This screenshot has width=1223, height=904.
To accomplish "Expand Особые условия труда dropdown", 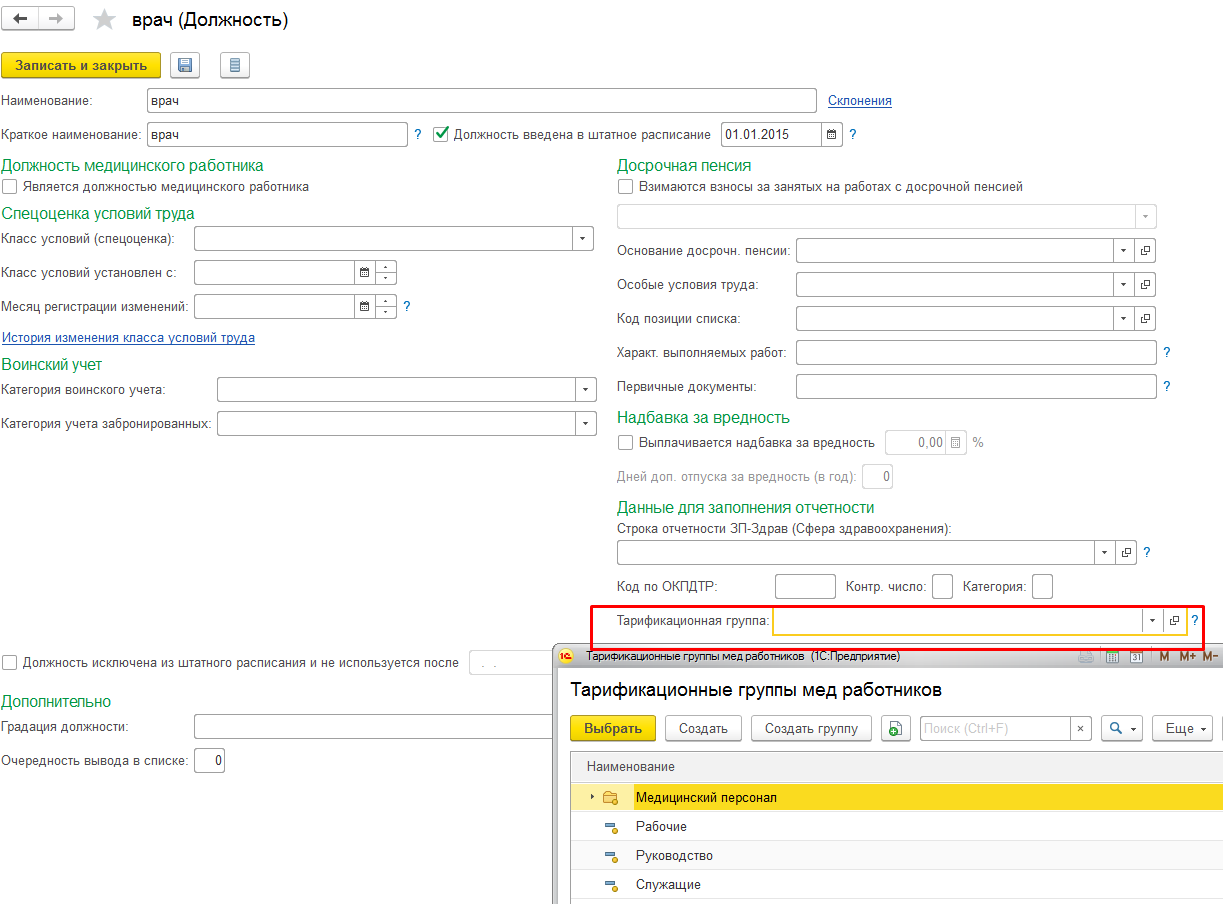I will tap(1124, 285).
